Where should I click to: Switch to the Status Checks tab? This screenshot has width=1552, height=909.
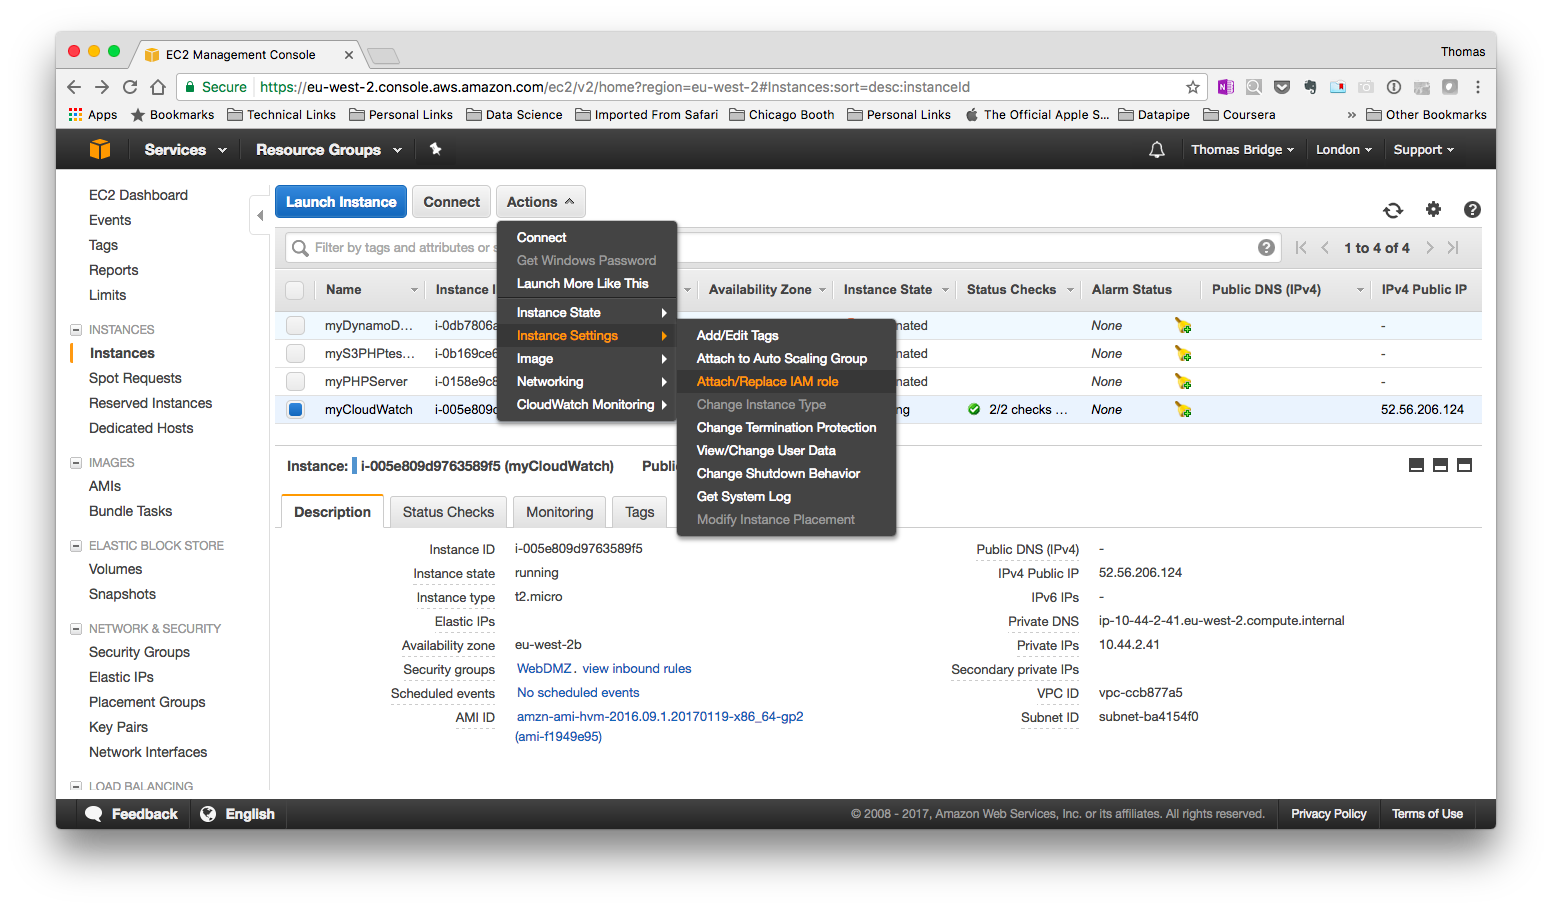448,512
